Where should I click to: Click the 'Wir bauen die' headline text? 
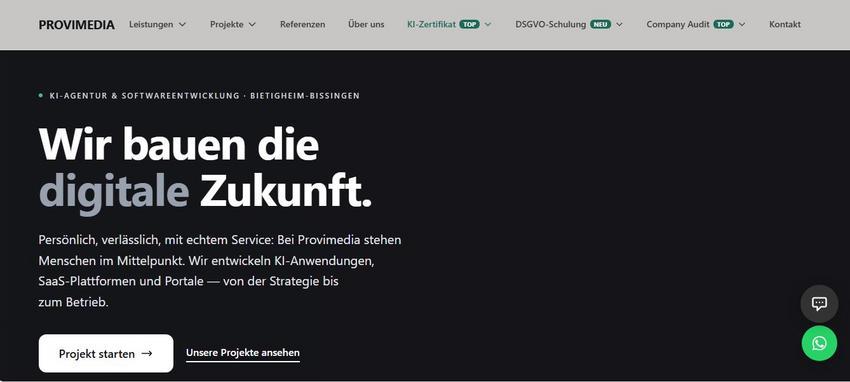179,144
